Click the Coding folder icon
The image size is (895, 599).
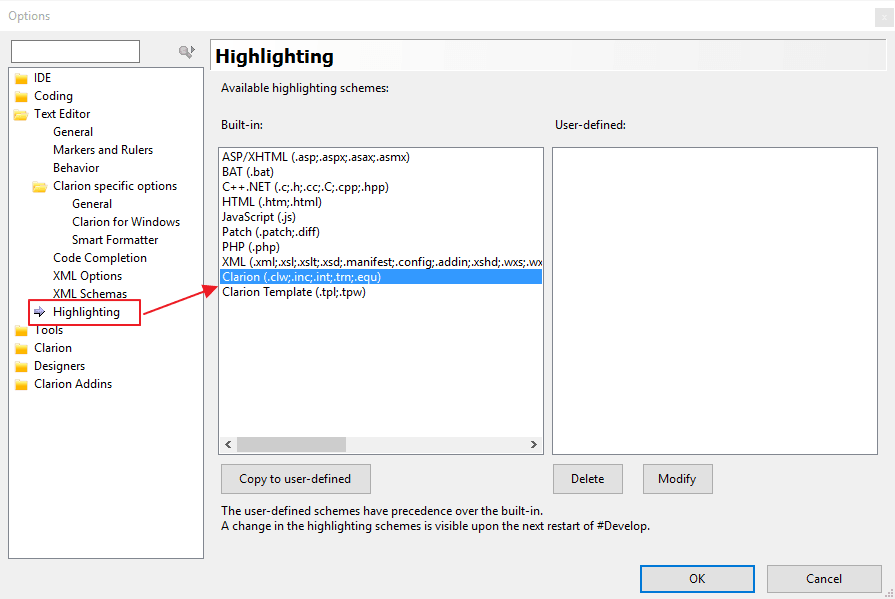21,97
